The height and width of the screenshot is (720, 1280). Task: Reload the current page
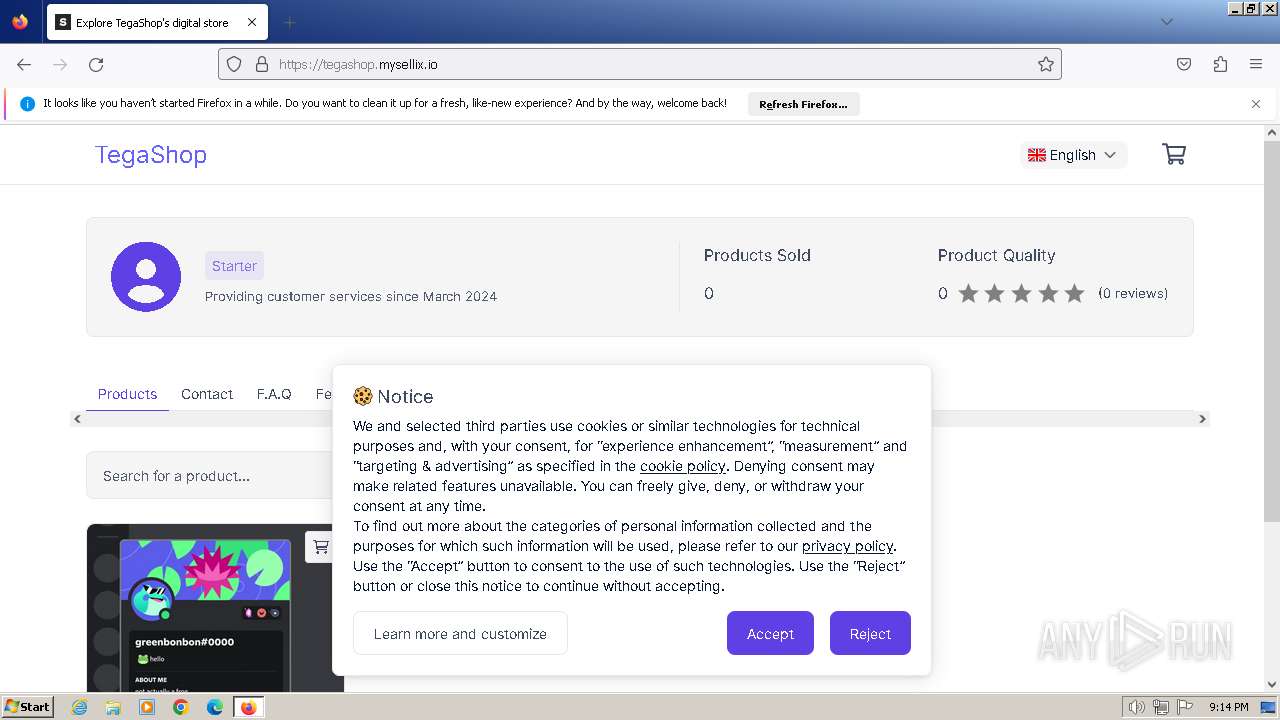point(96,64)
